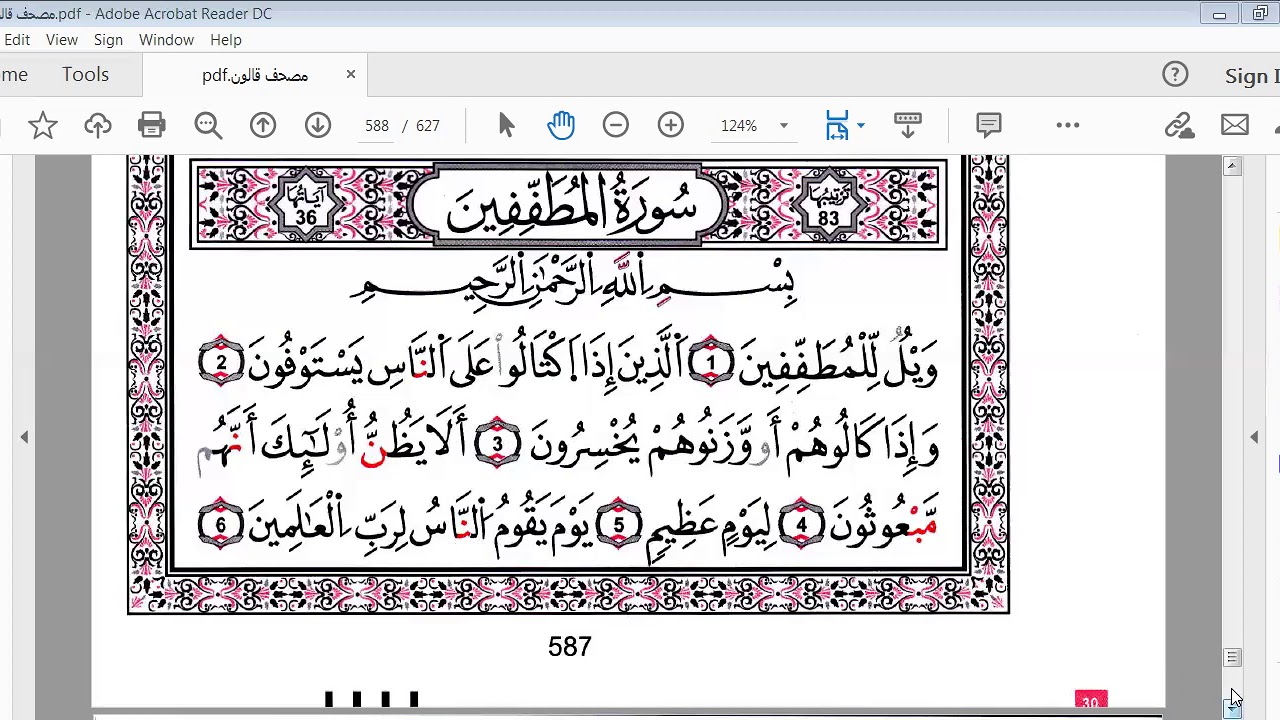1280x720 pixels.
Task: Click page number 587 on page
Action: click(x=570, y=647)
